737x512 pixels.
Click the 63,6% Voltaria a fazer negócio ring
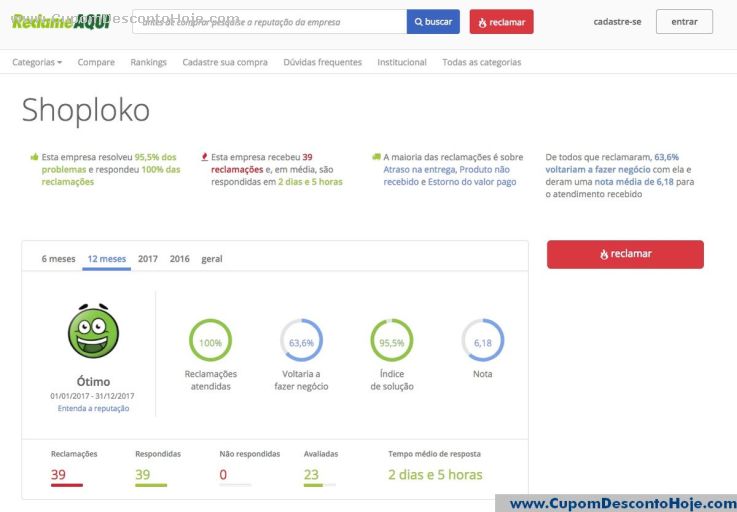pyautogui.click(x=301, y=340)
